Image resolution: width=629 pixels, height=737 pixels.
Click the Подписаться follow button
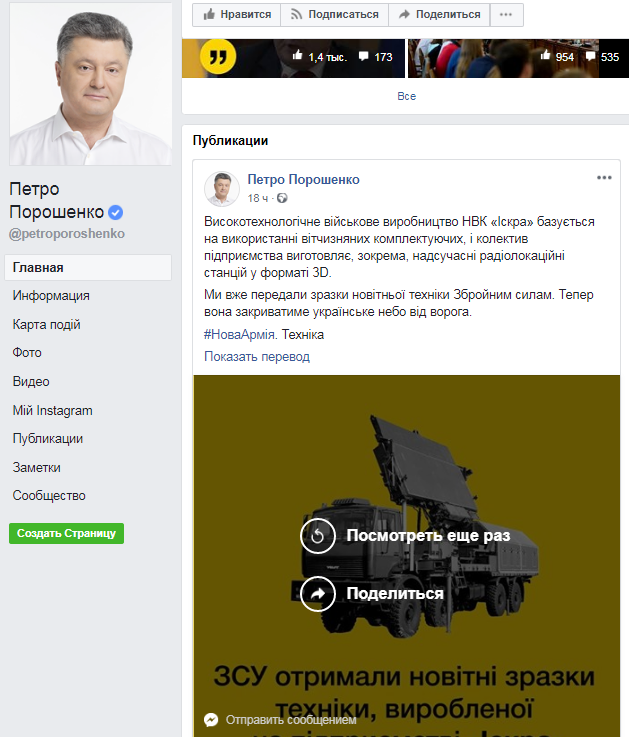coord(335,15)
